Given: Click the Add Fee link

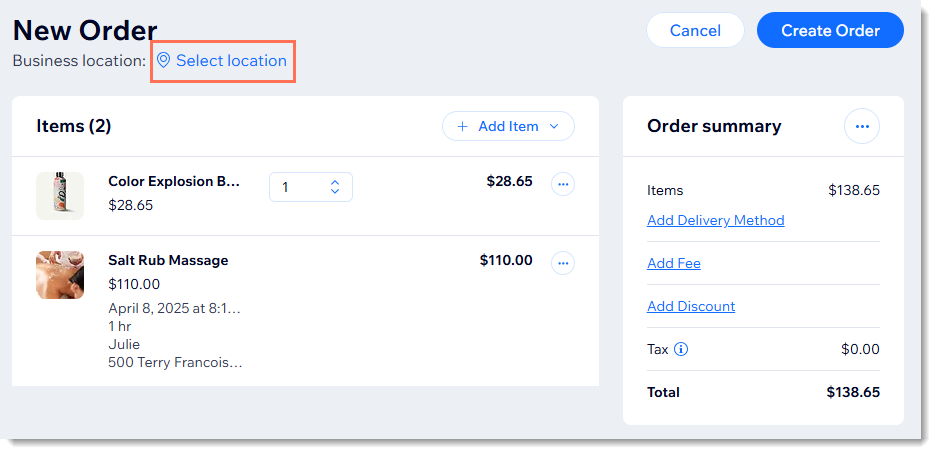Looking at the screenshot, I should (673, 264).
